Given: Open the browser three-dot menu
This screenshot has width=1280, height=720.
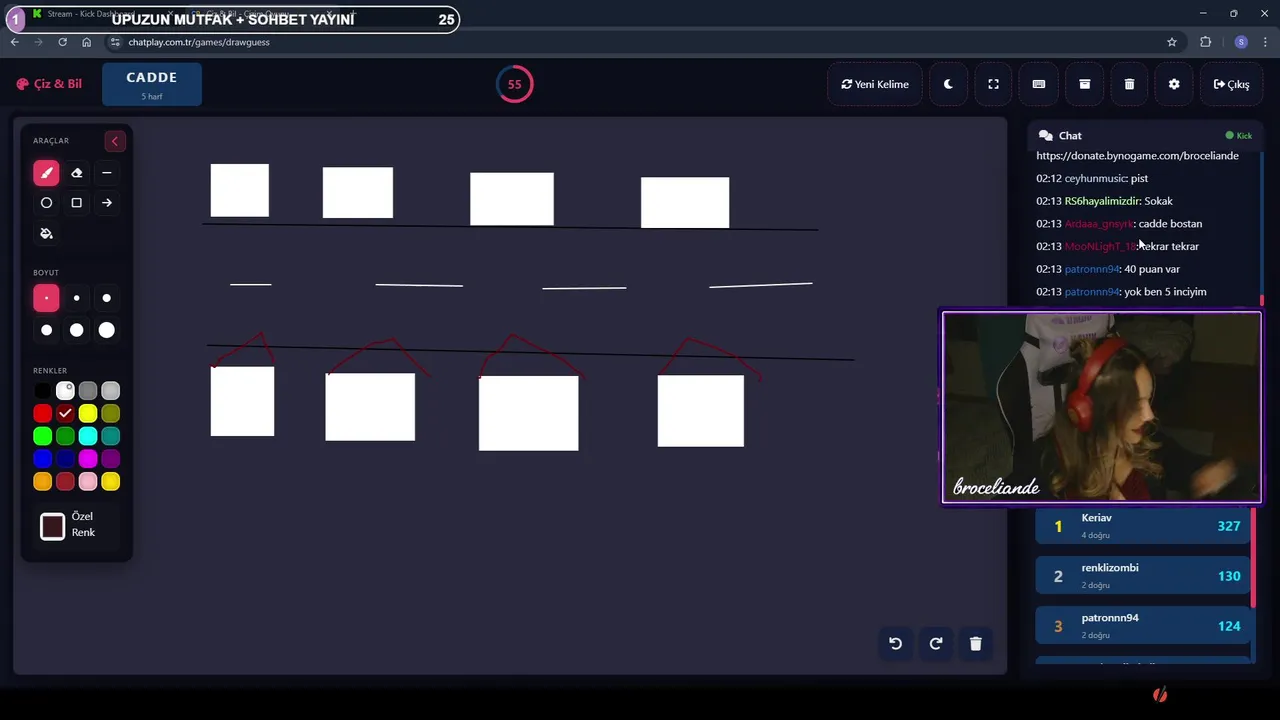Looking at the screenshot, I should (x=1266, y=42).
